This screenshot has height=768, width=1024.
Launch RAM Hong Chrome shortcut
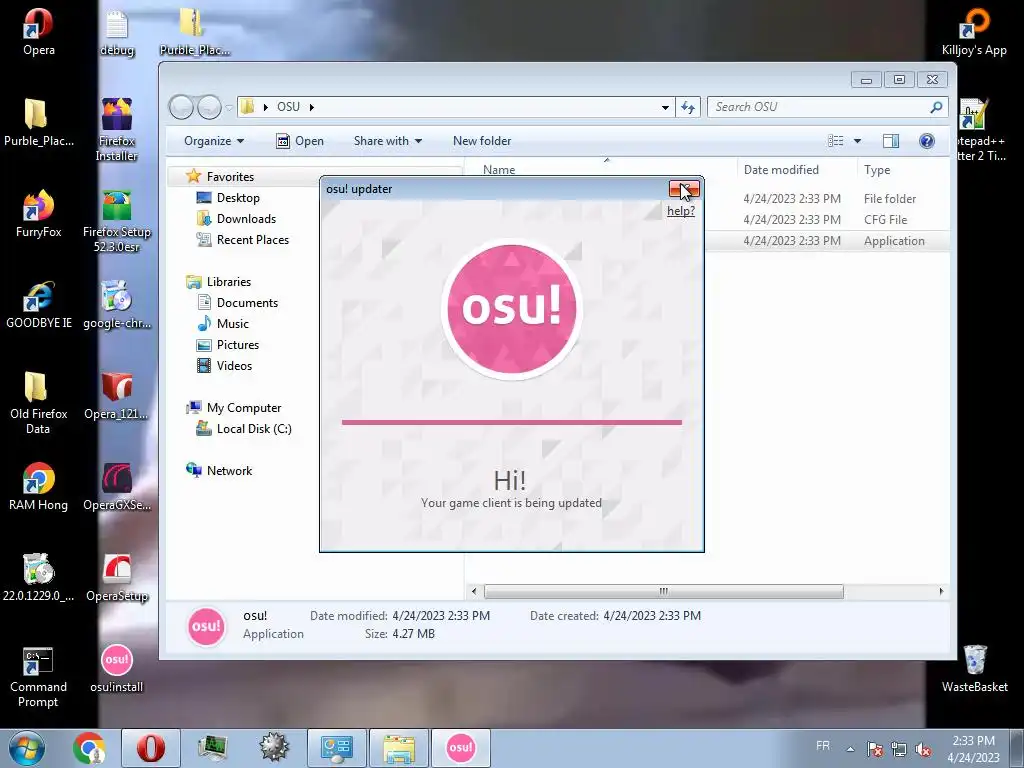point(39,487)
